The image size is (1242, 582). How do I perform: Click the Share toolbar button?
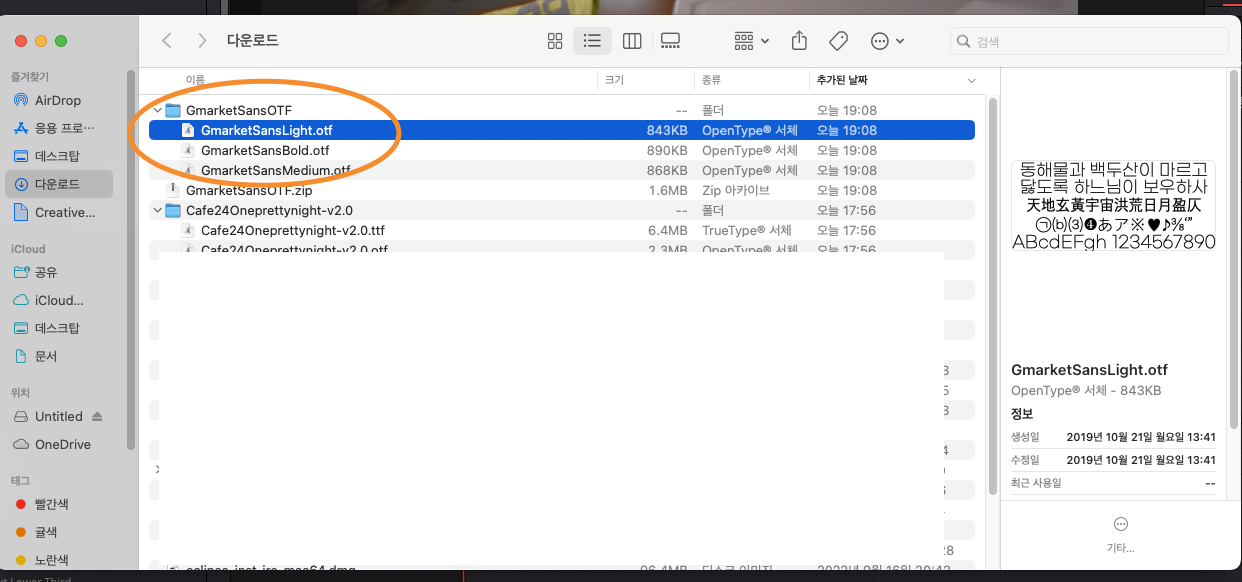click(799, 41)
